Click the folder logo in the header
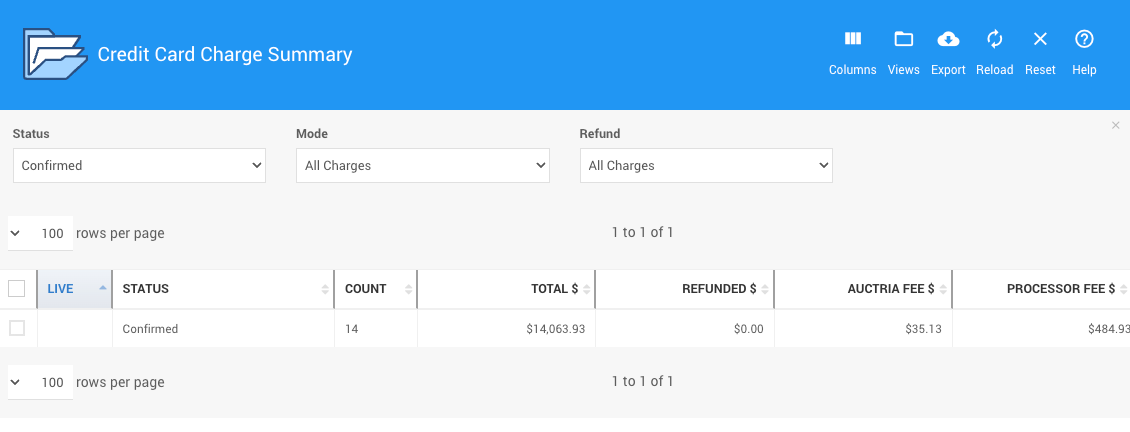The height and width of the screenshot is (432, 1130). (x=55, y=54)
